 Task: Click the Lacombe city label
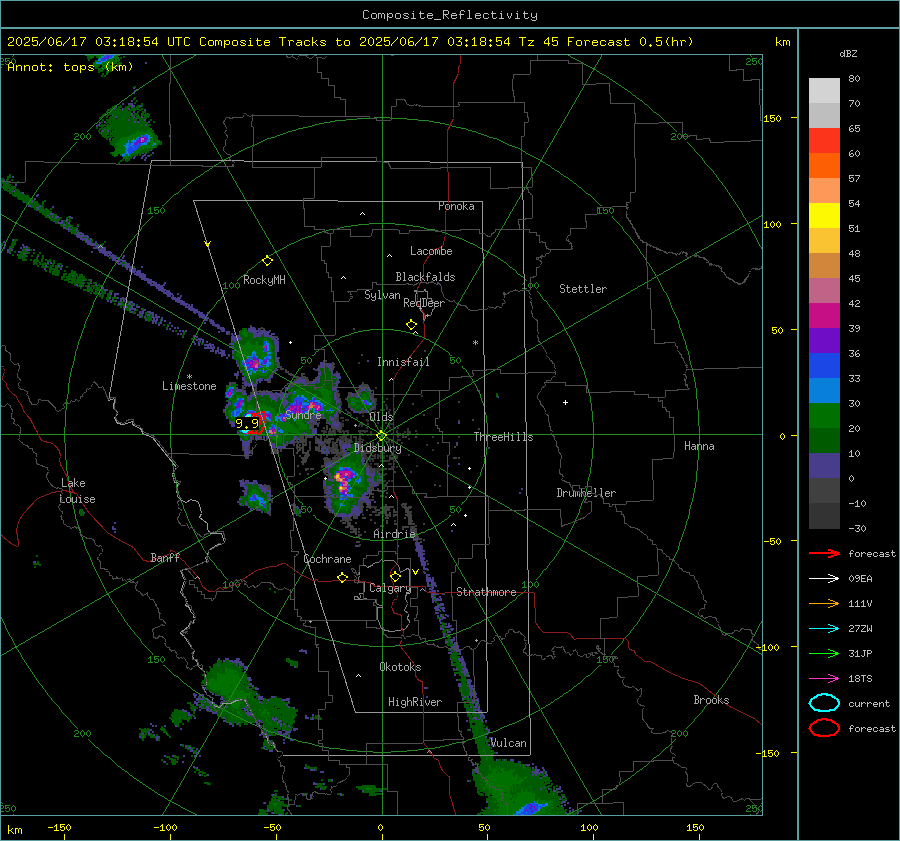[431, 251]
